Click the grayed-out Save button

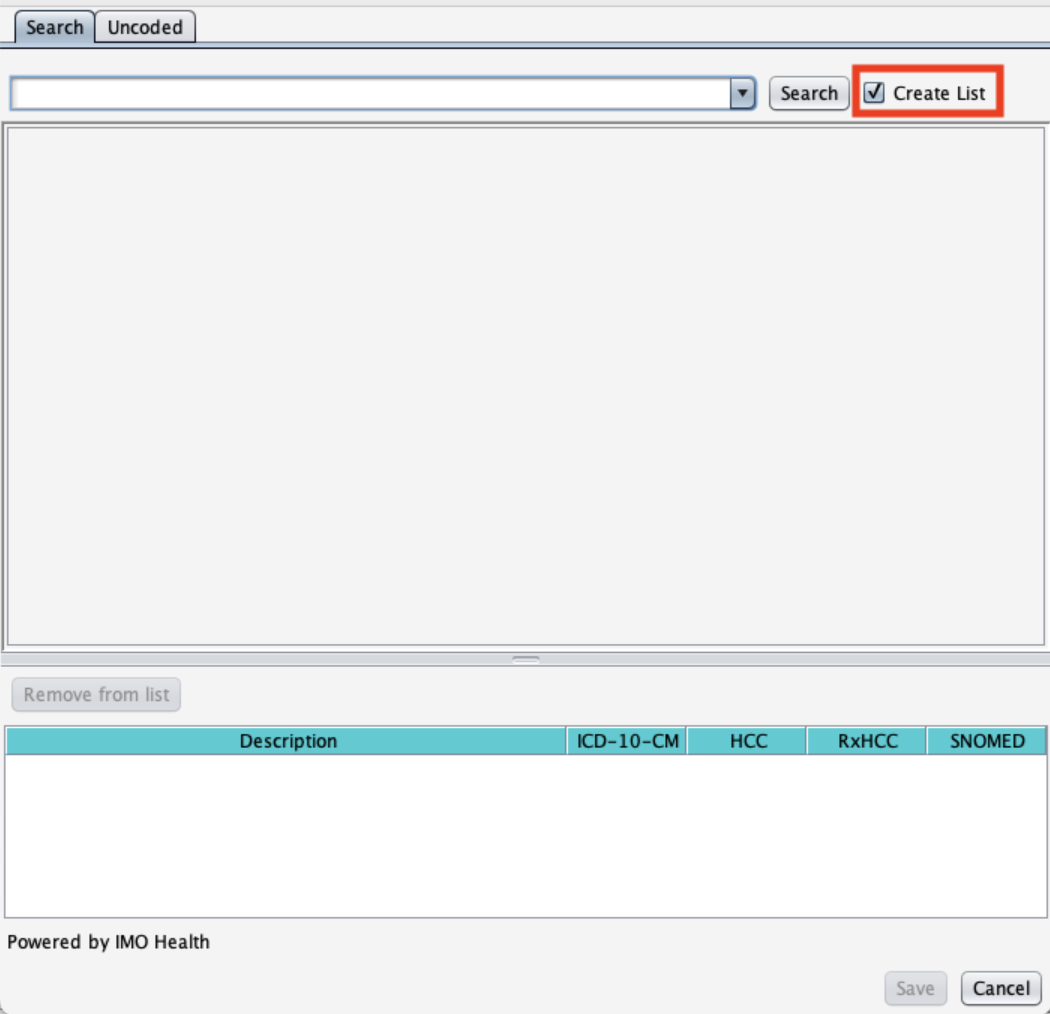pyautogui.click(x=914, y=988)
